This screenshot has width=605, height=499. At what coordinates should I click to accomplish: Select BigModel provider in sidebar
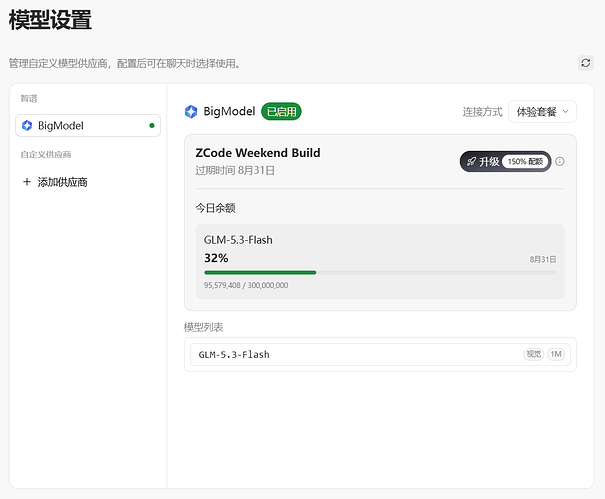(88, 125)
